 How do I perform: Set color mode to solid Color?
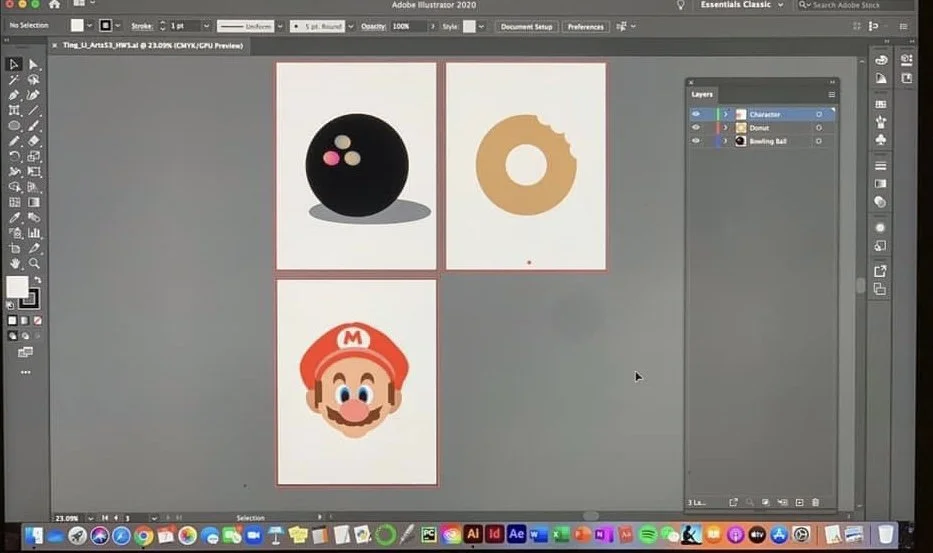point(12,321)
